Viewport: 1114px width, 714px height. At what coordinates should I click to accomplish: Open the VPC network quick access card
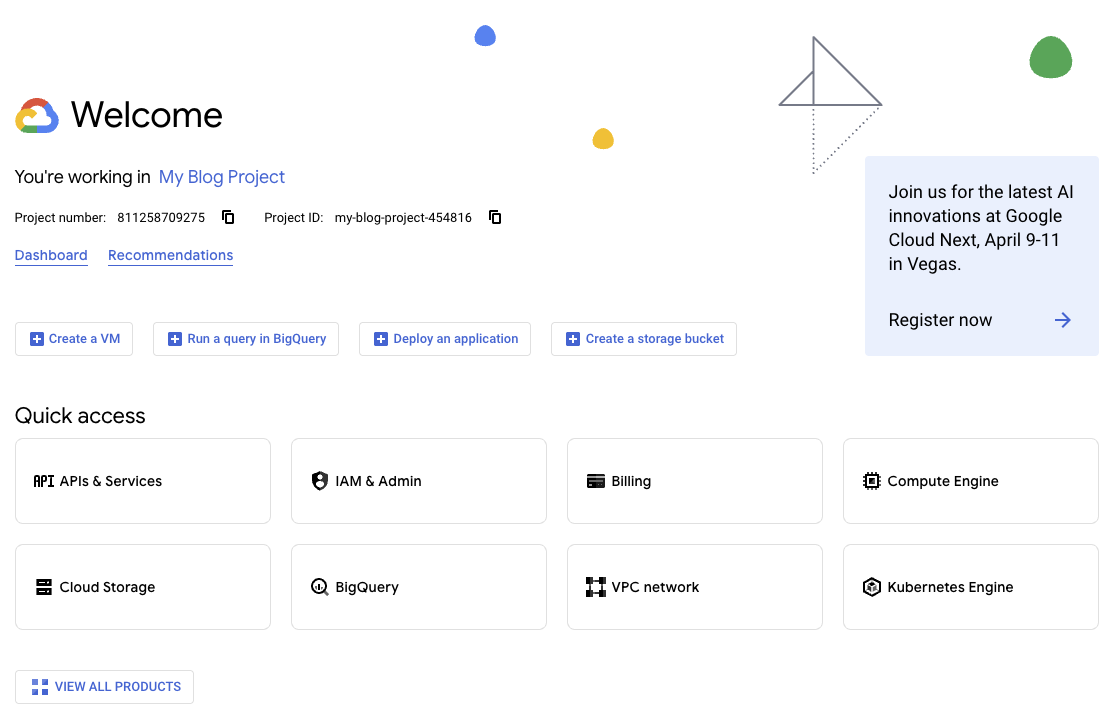point(695,587)
